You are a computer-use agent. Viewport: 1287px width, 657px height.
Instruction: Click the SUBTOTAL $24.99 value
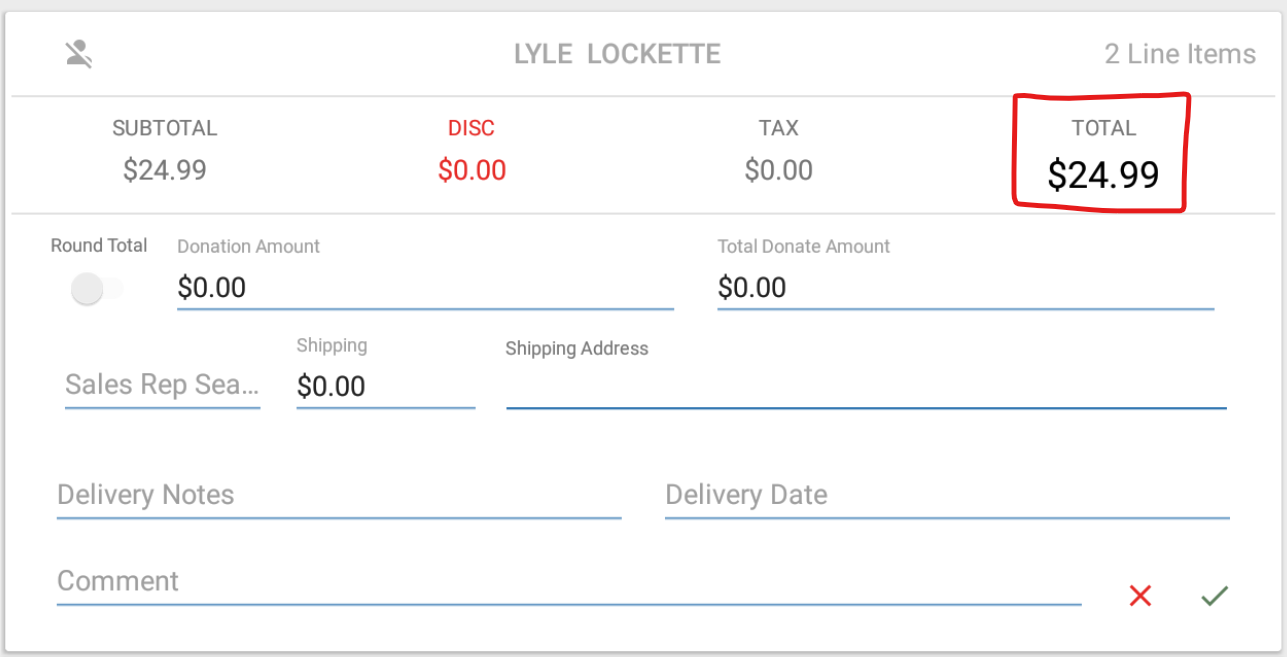click(x=165, y=171)
